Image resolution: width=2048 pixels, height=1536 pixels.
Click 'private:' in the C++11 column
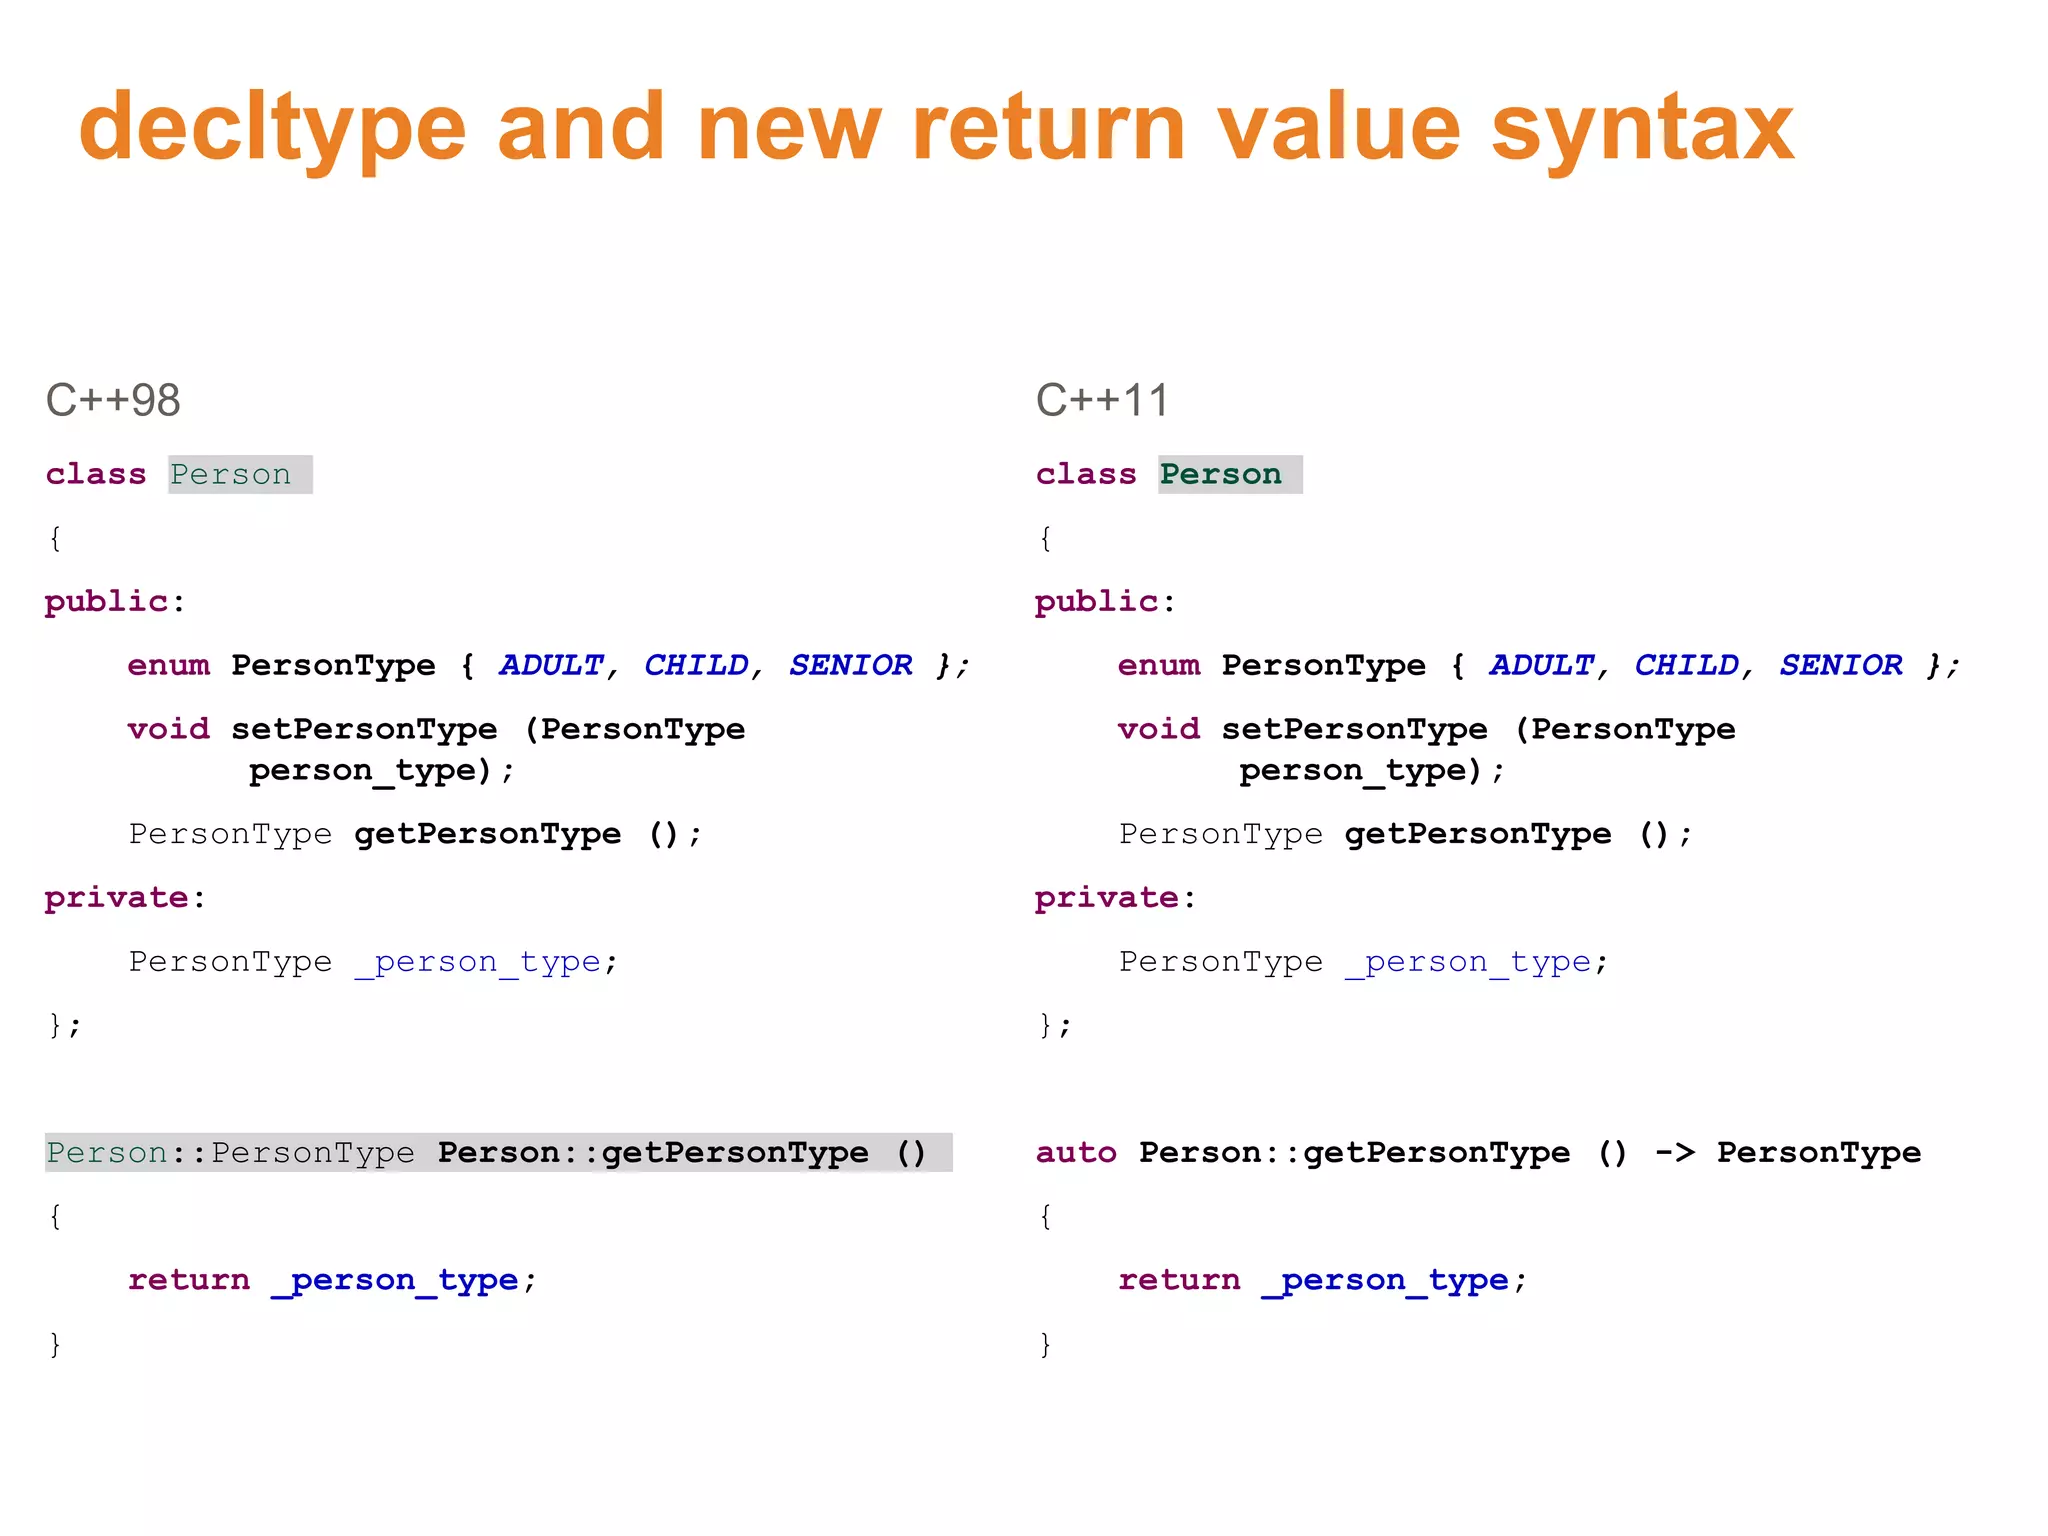(x=1115, y=898)
